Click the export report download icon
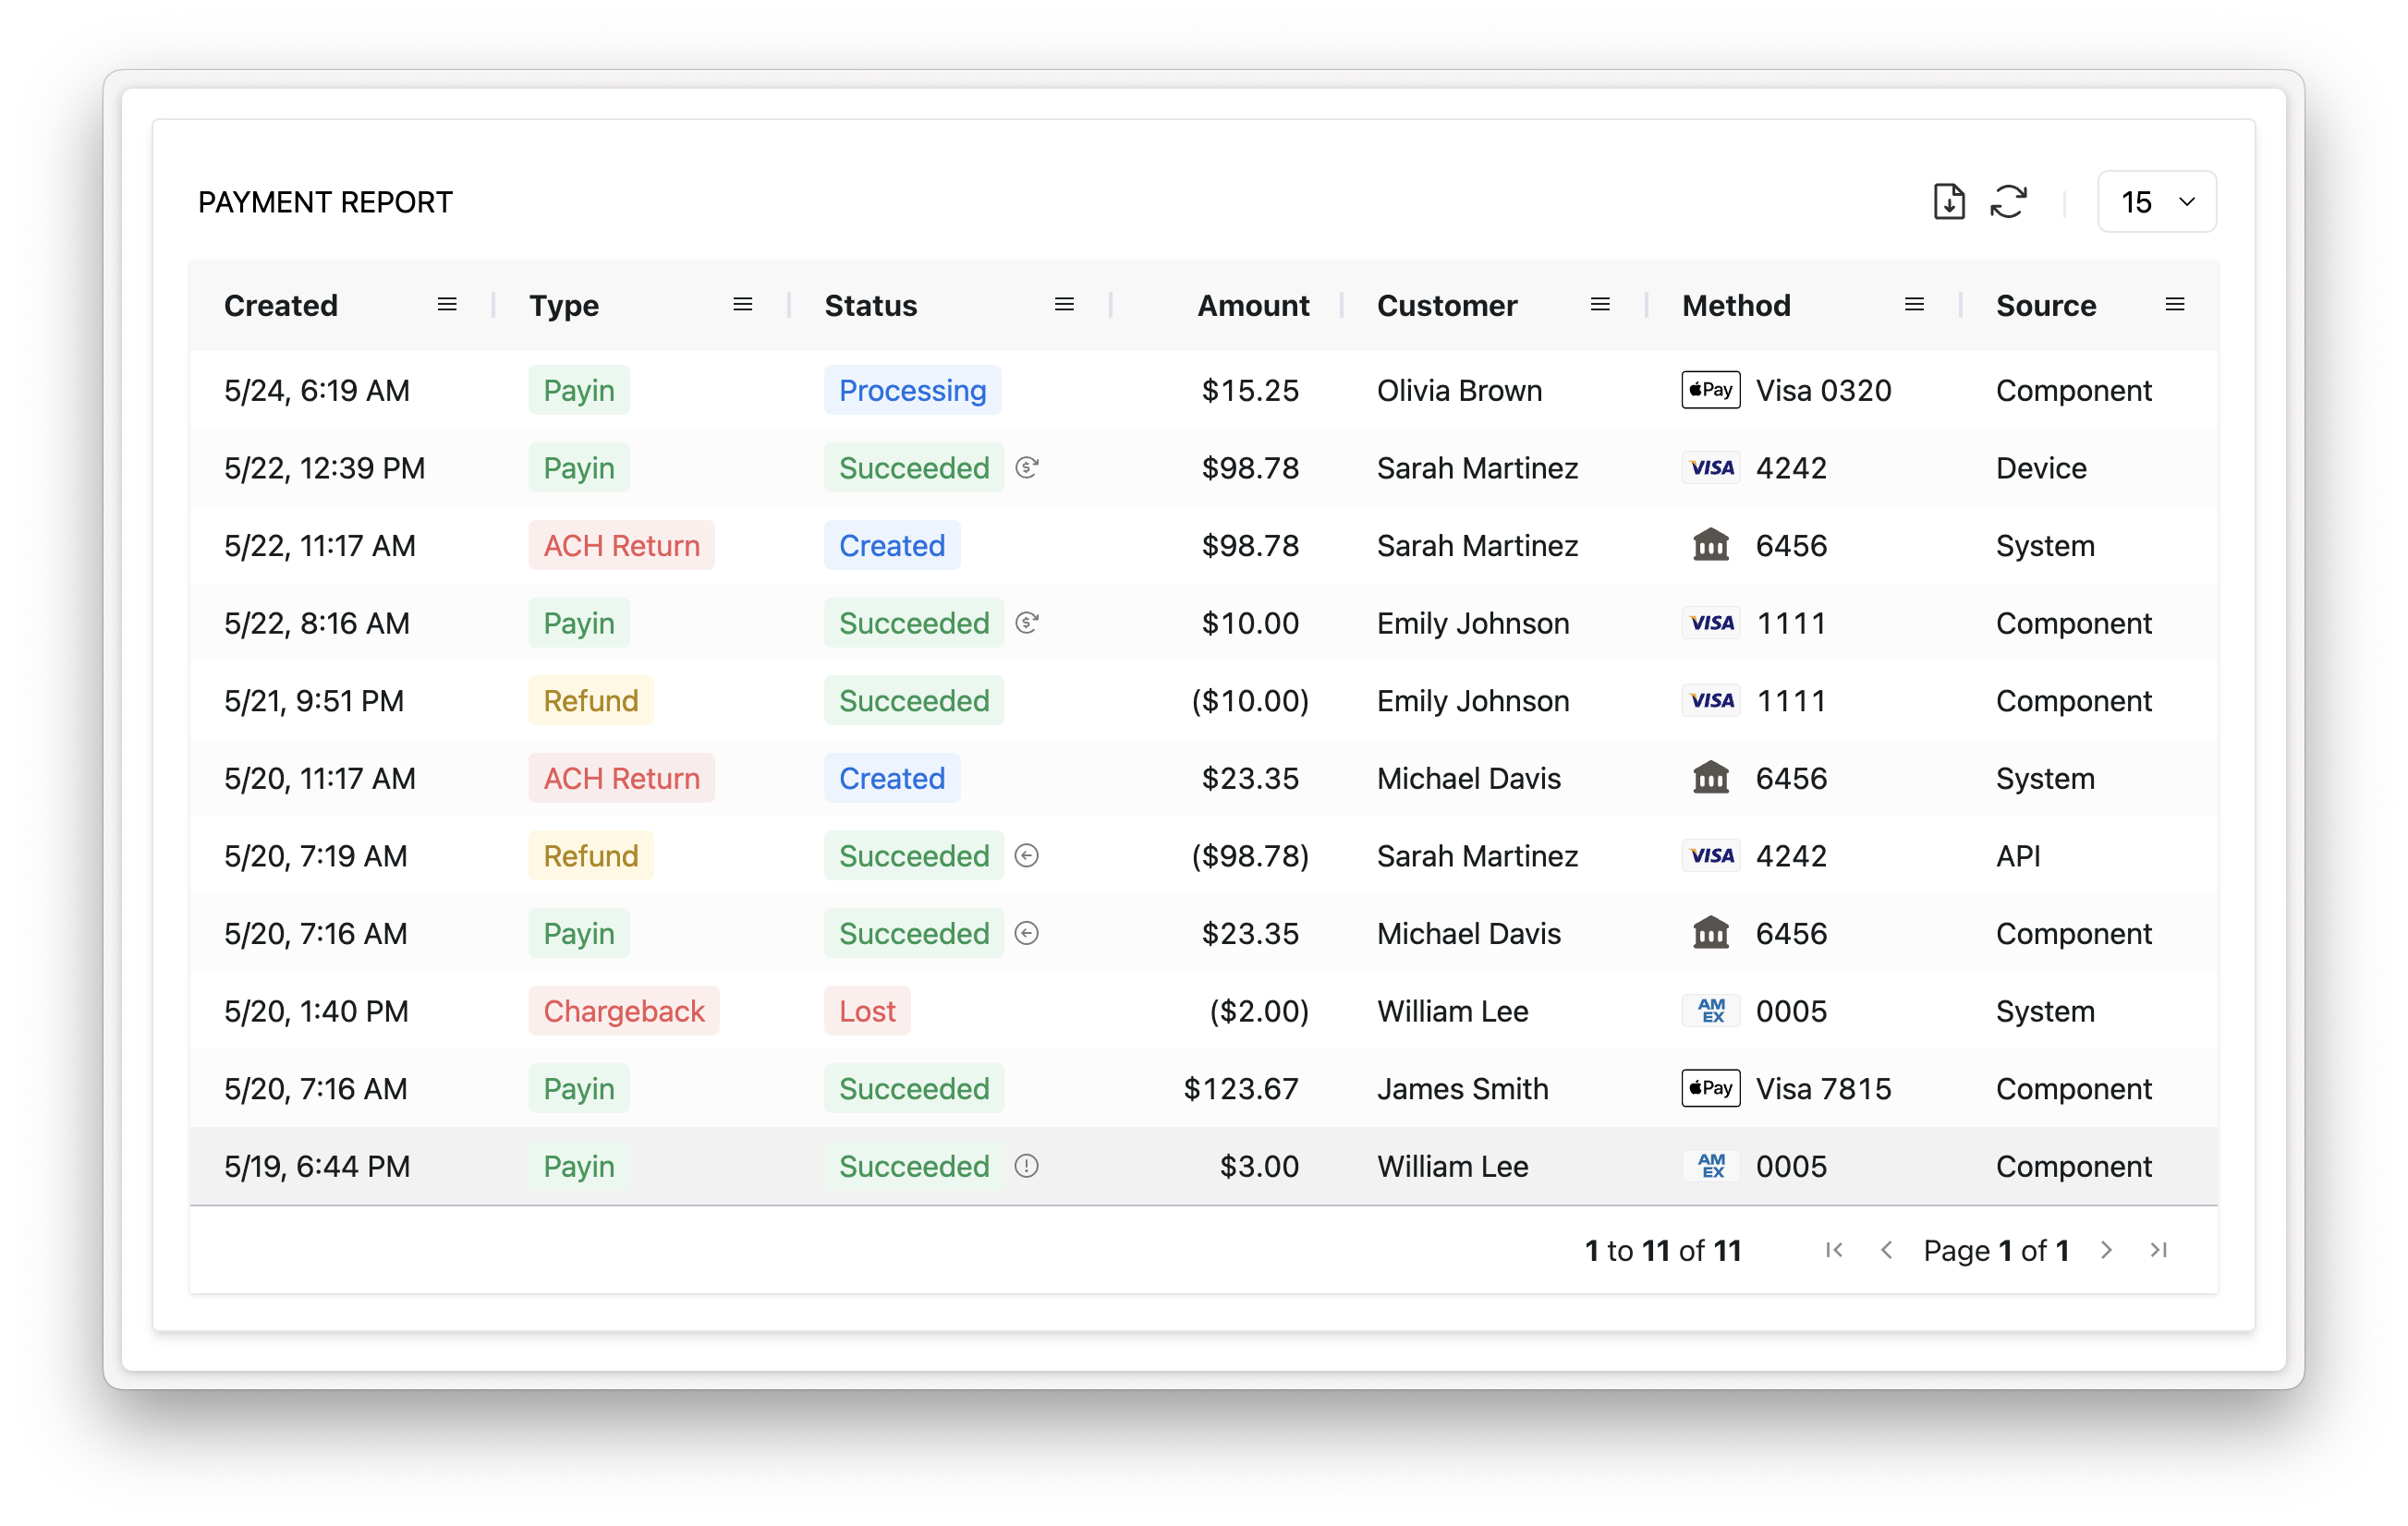Screen dimensions: 2408x1526 1948,202
